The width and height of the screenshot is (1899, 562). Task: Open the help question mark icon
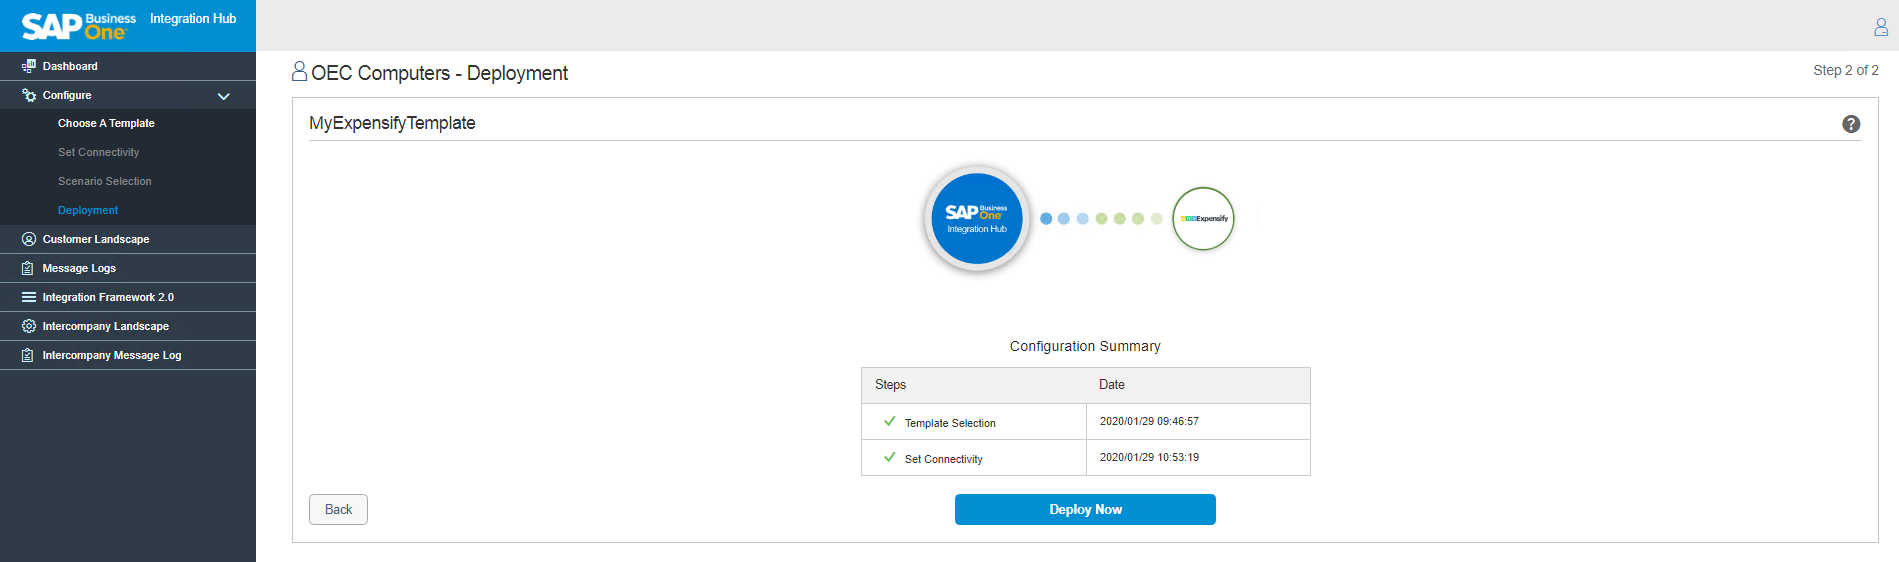tap(1850, 124)
